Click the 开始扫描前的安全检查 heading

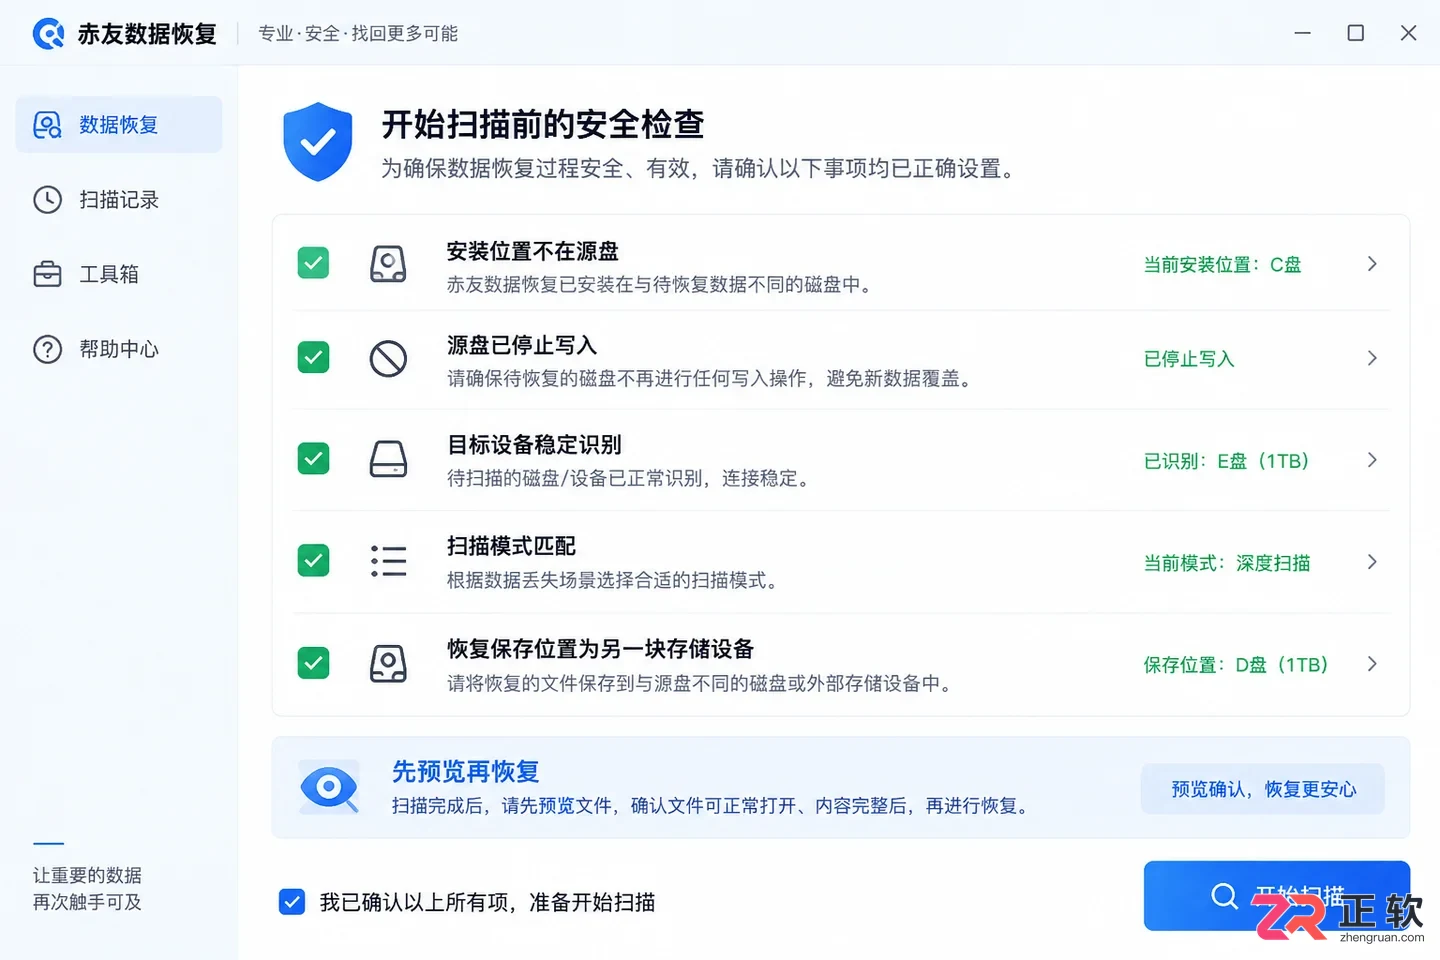point(543,124)
